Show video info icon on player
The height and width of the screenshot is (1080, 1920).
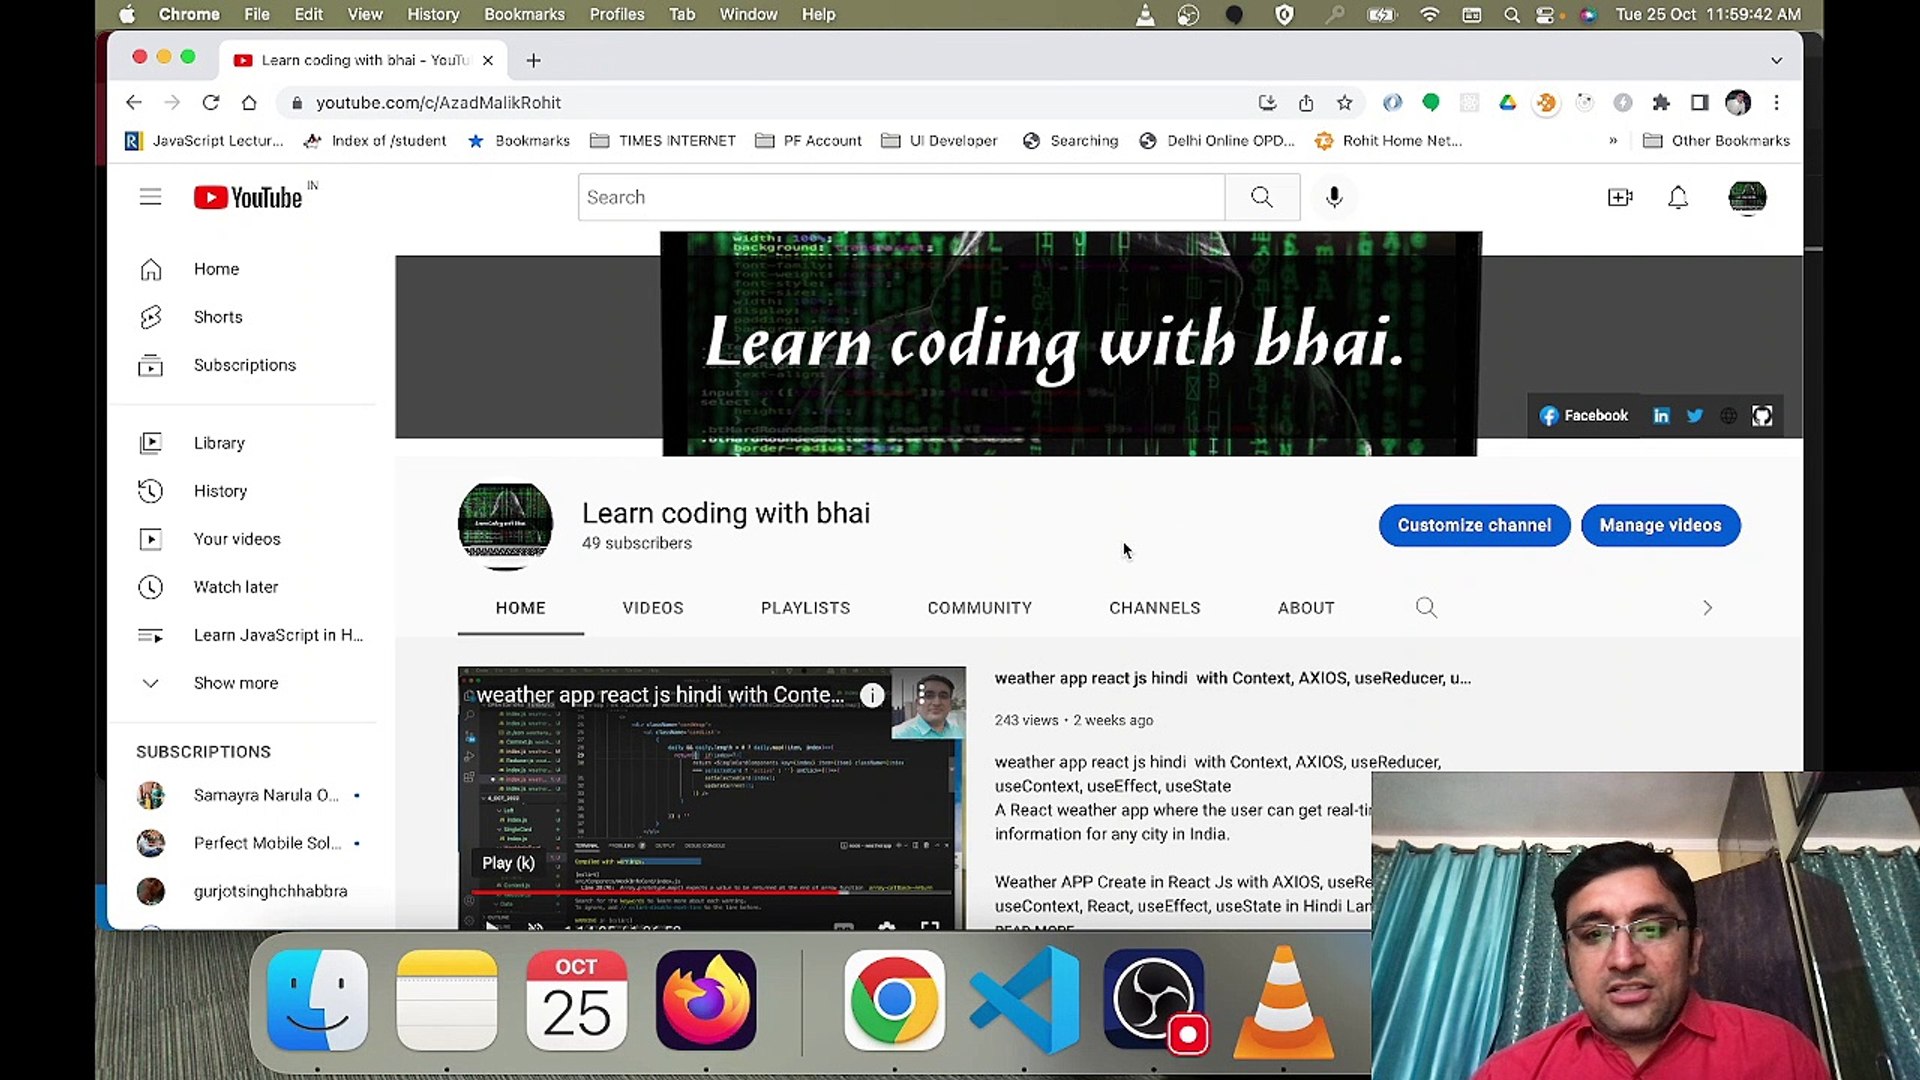point(872,695)
